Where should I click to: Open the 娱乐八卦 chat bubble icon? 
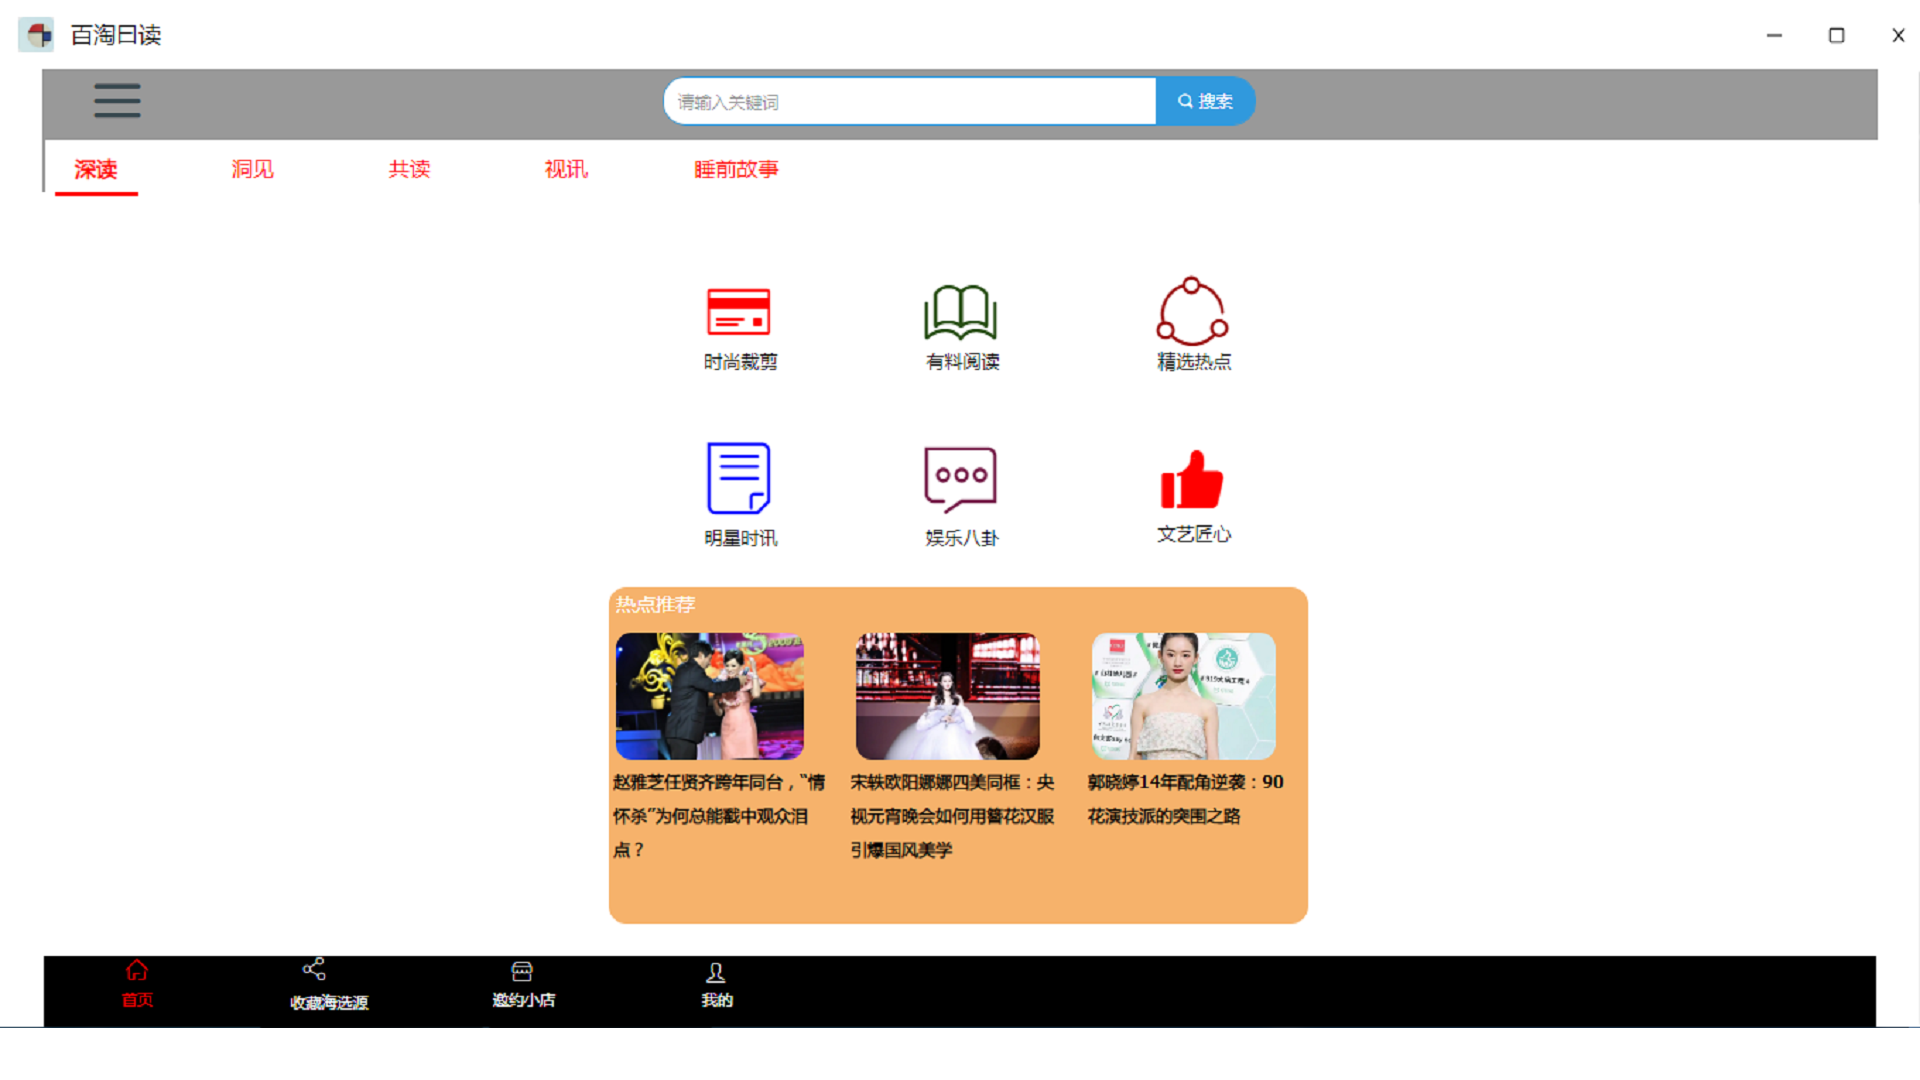pyautogui.click(x=961, y=479)
